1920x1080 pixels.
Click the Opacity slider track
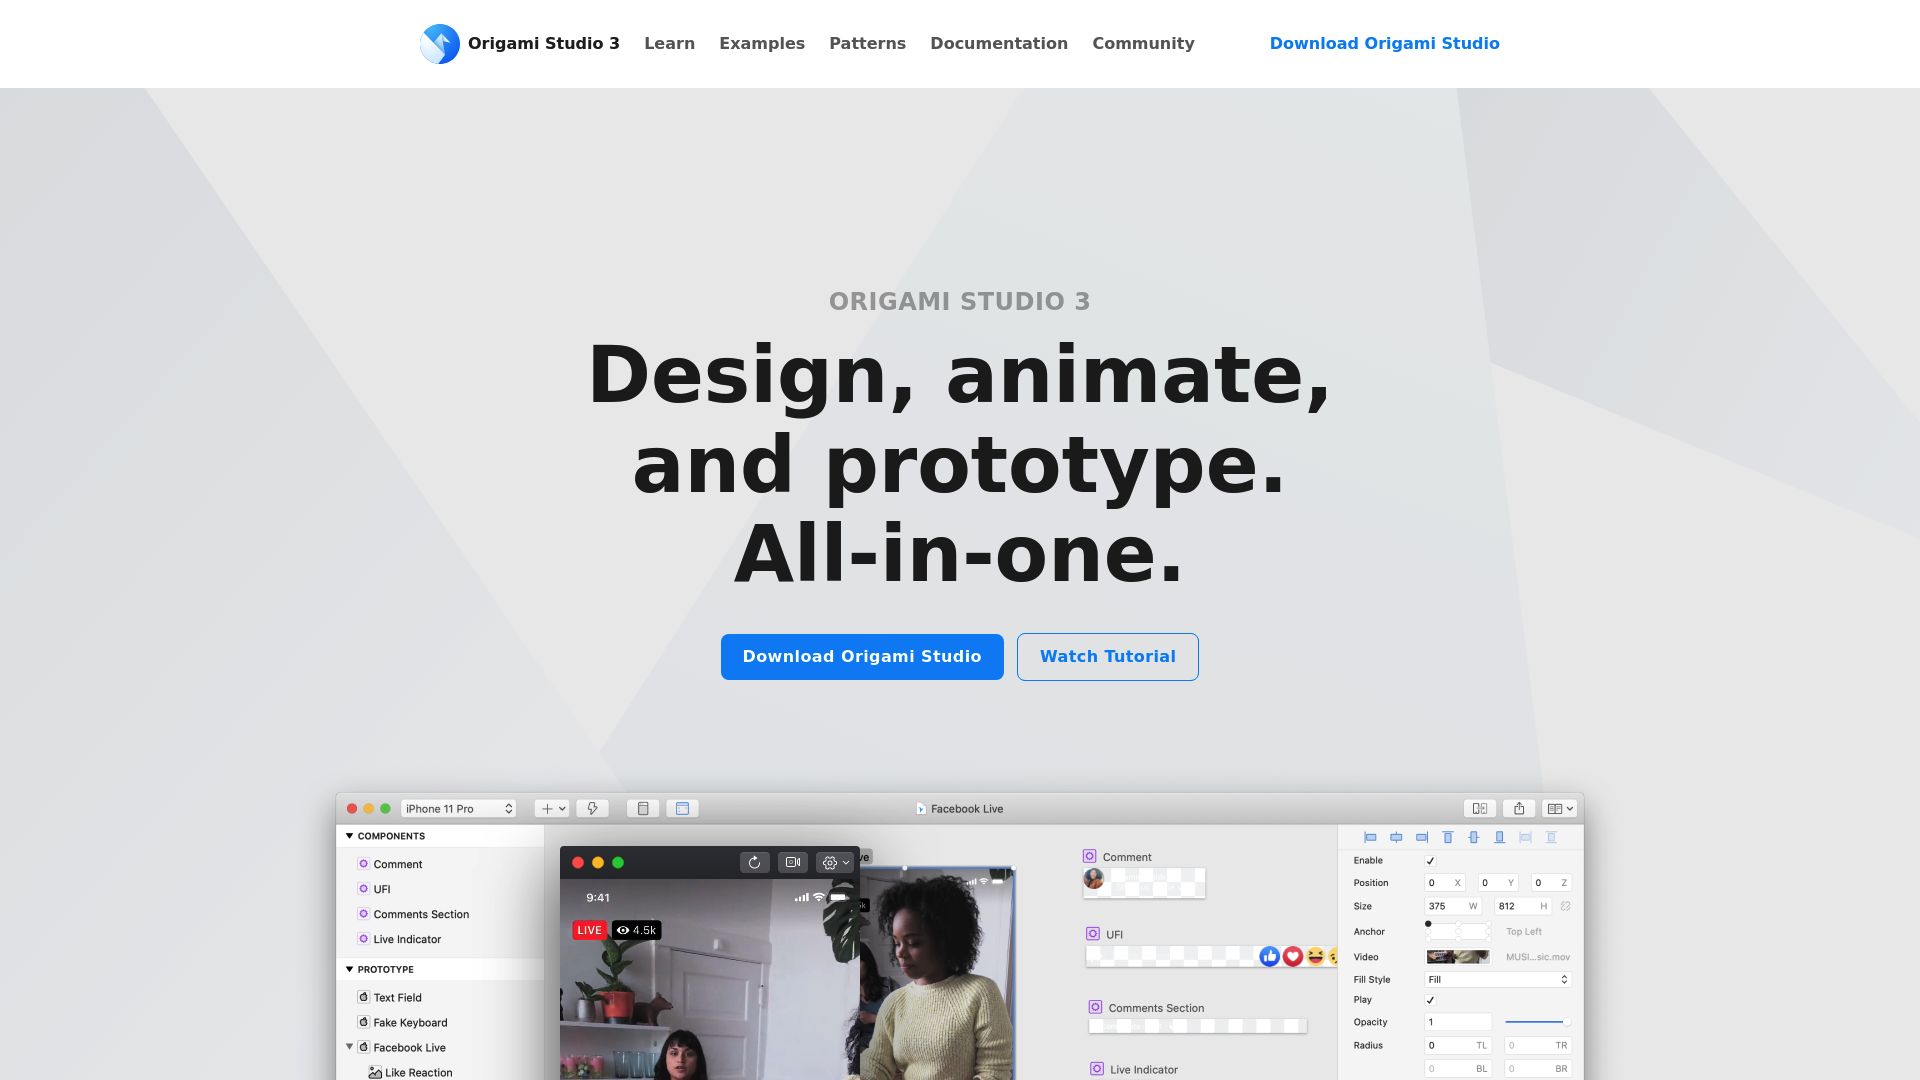click(x=1537, y=1022)
